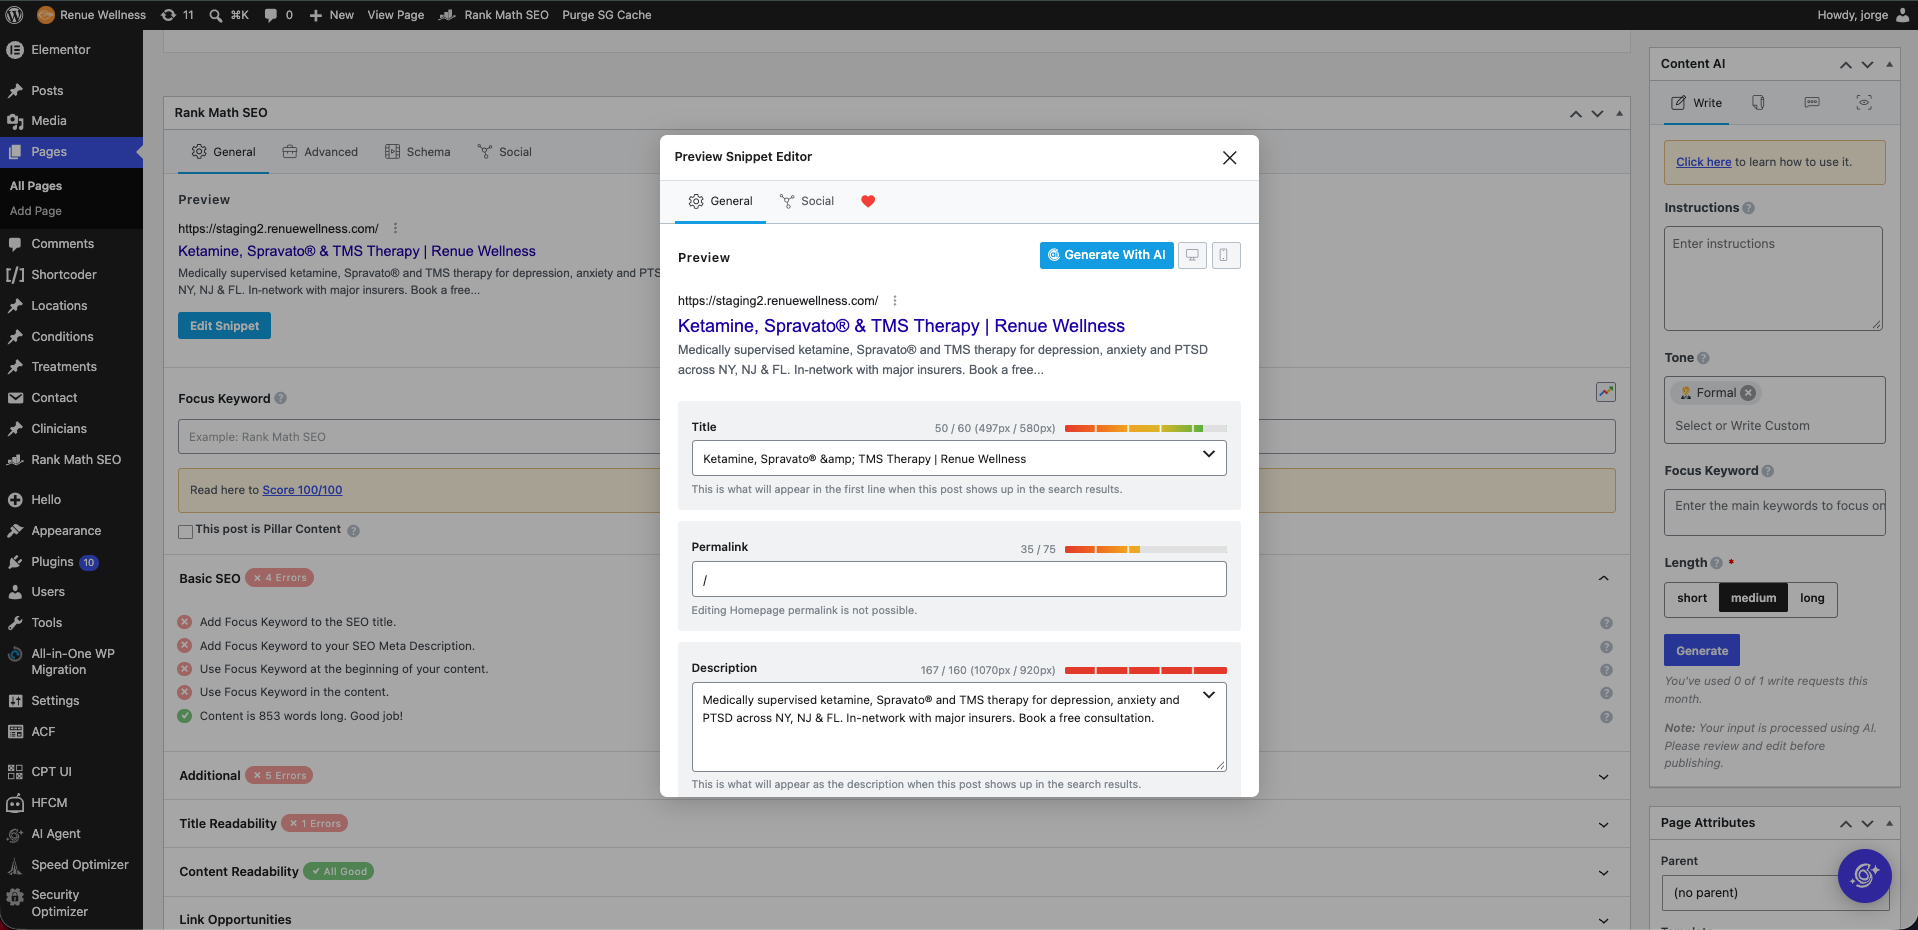The image size is (1918, 930).
Task: Remove the Formal tone tag
Action: (x=1748, y=393)
